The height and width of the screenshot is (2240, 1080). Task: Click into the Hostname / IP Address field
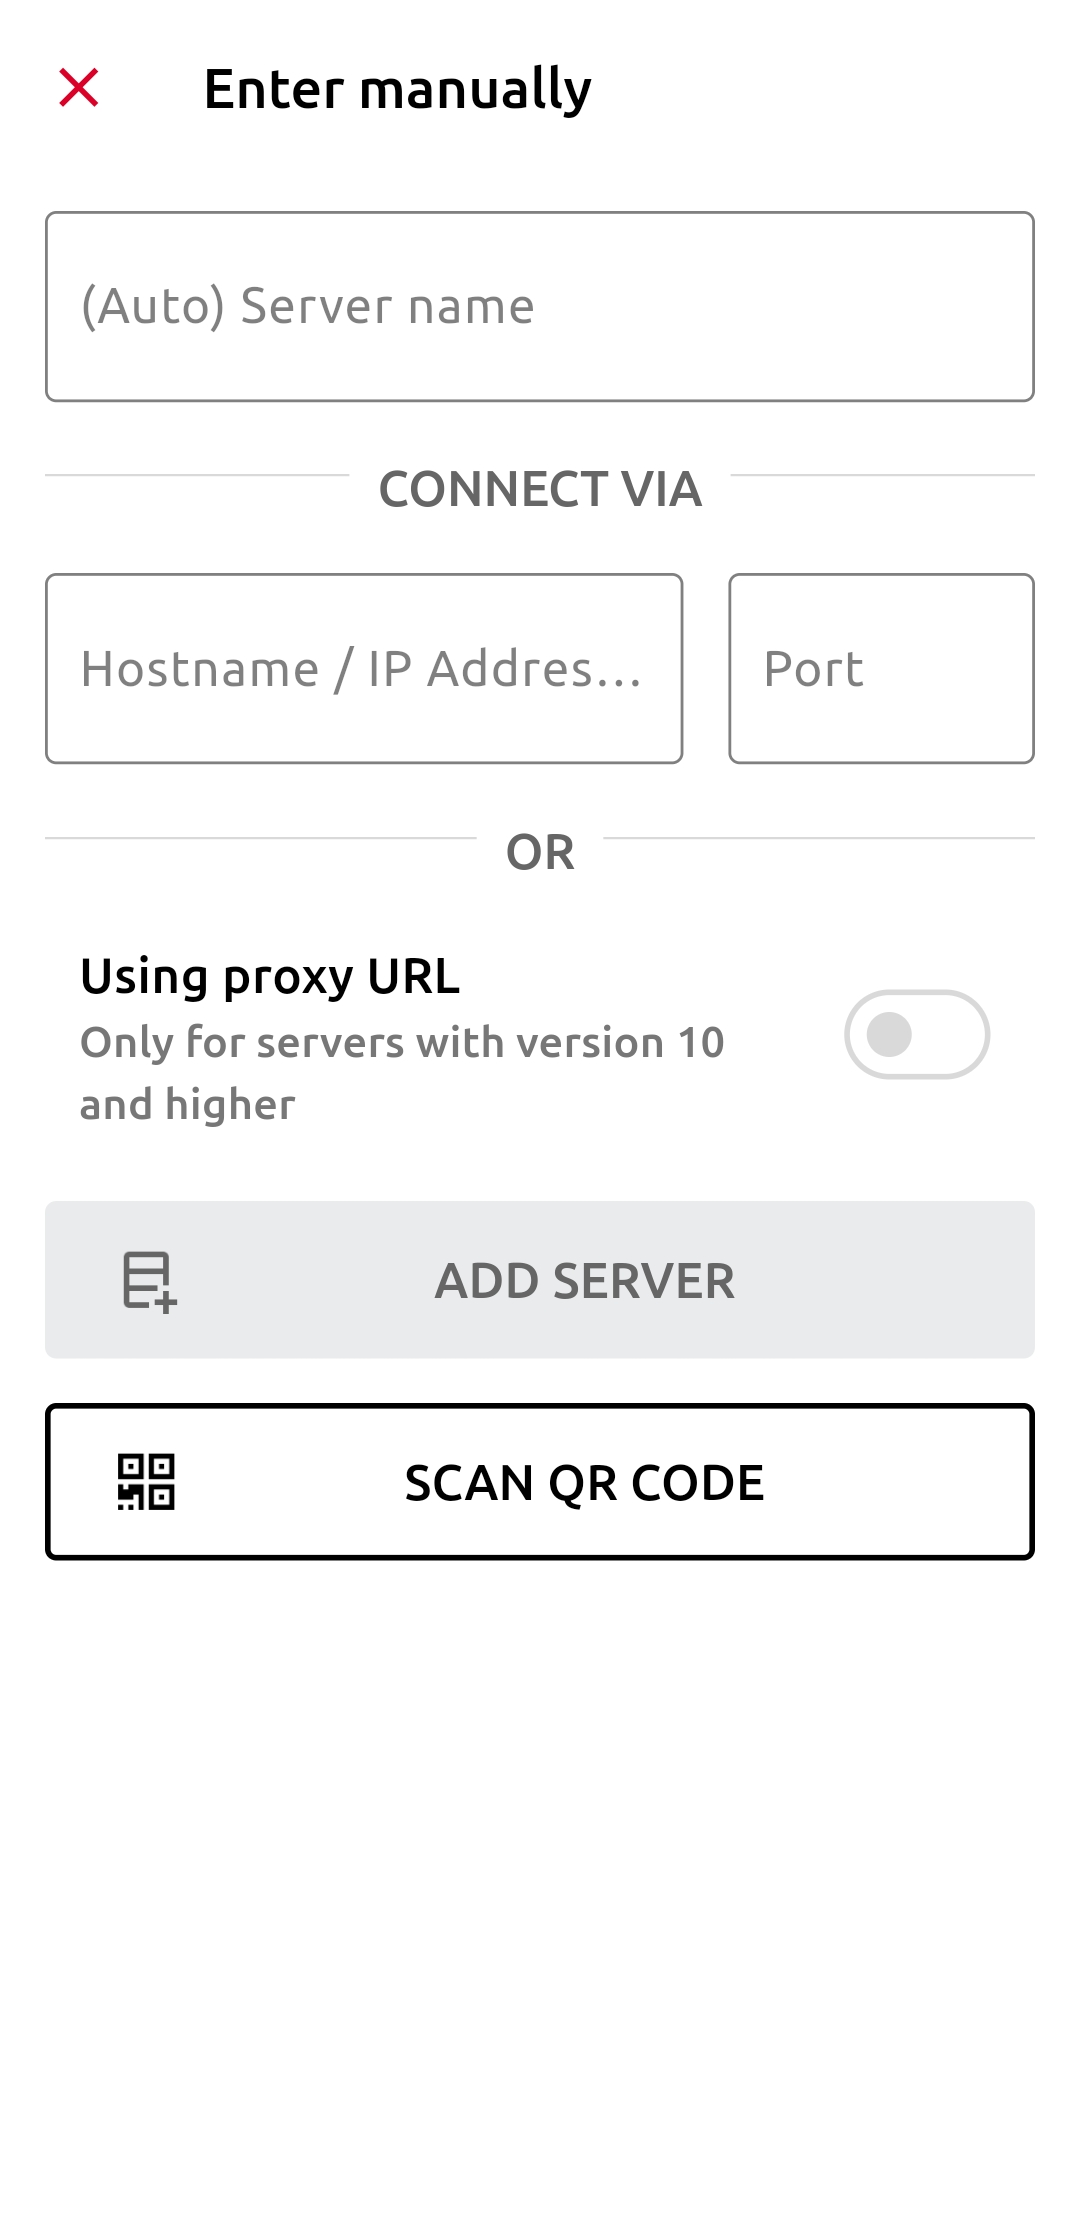tap(364, 668)
